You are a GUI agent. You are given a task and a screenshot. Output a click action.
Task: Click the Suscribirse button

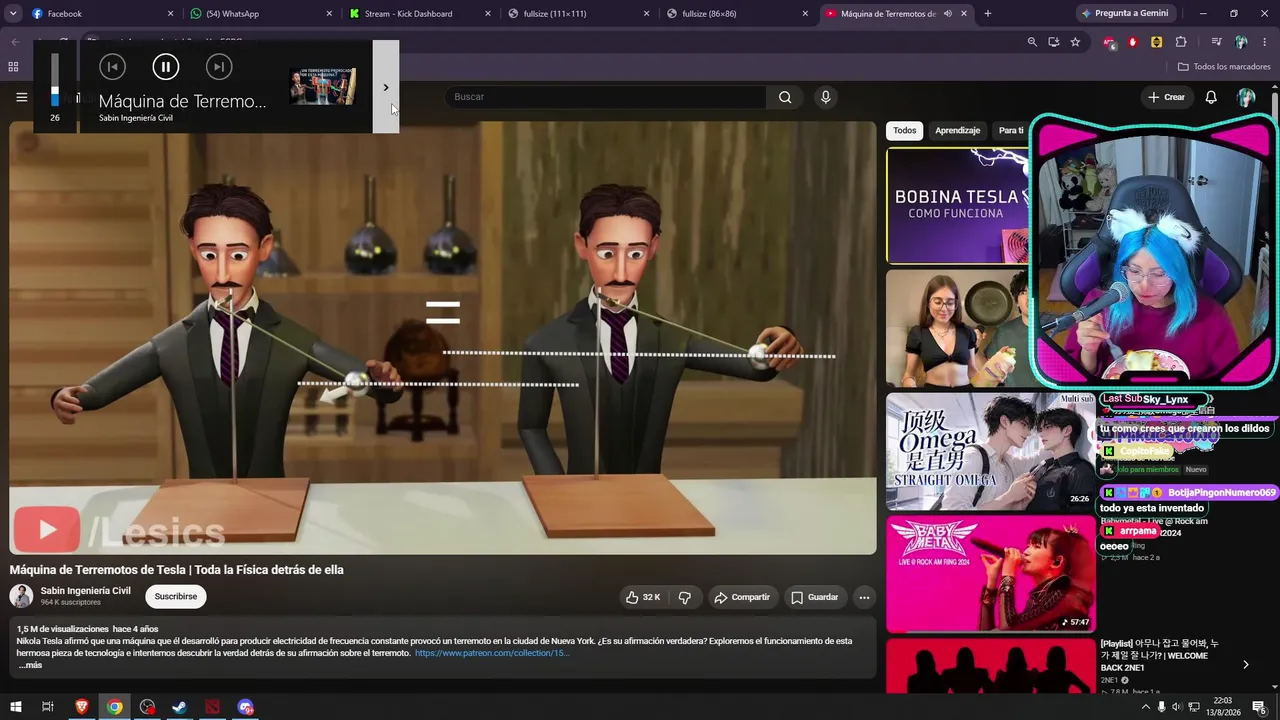176,597
